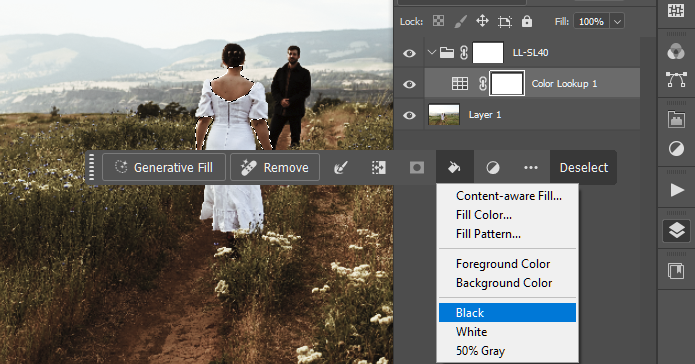Viewport: 695px width, 364px height.
Task: Open the Layers panel icon
Action: (676, 231)
